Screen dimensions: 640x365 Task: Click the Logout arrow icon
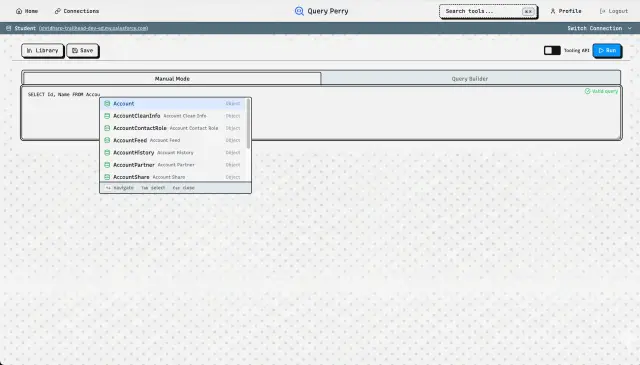(x=602, y=11)
